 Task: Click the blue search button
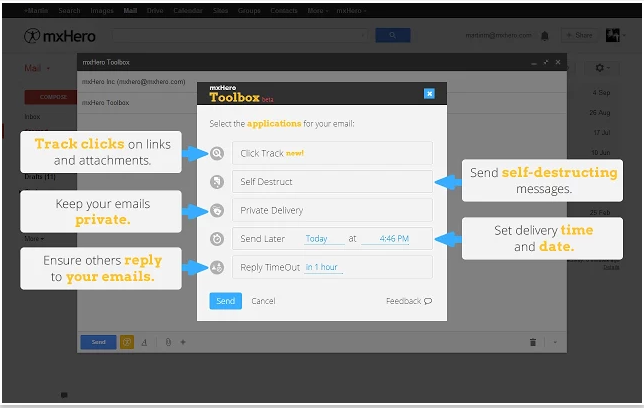(x=393, y=35)
